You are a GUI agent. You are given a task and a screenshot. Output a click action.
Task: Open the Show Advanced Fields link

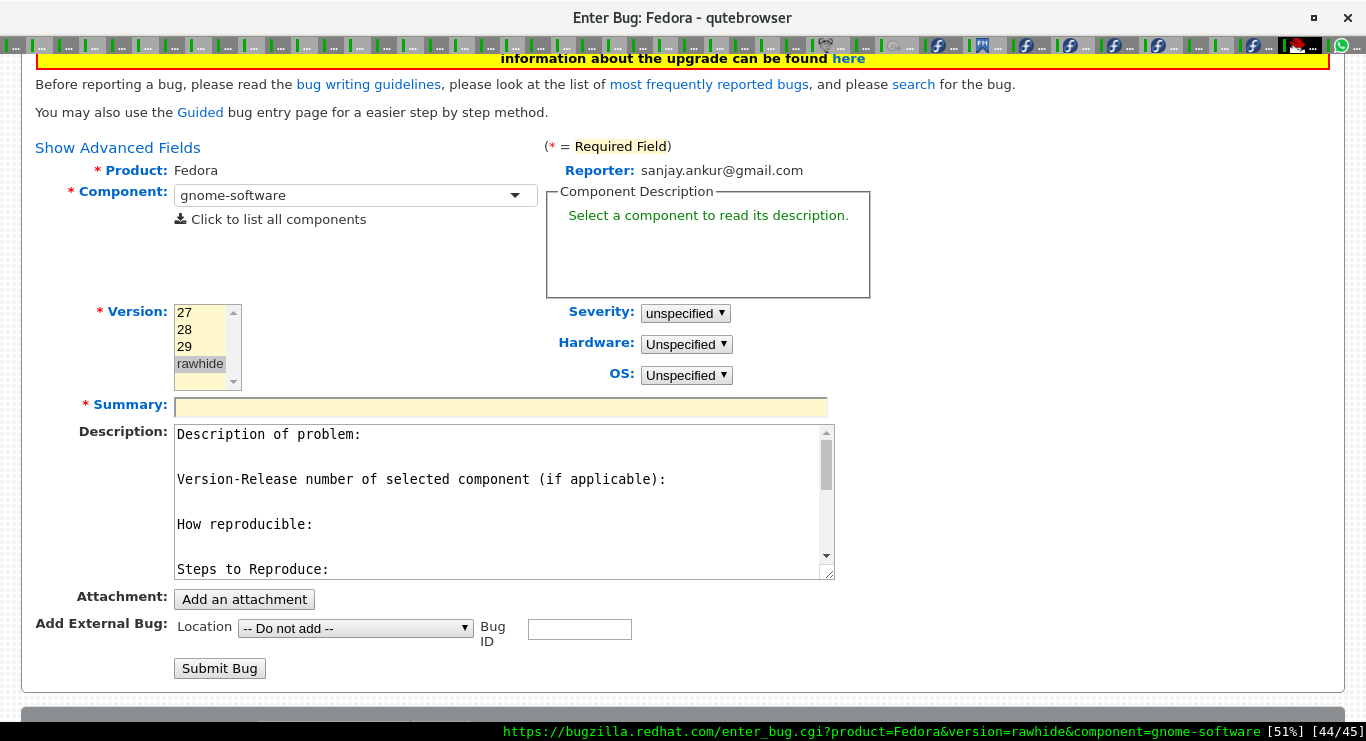click(117, 147)
